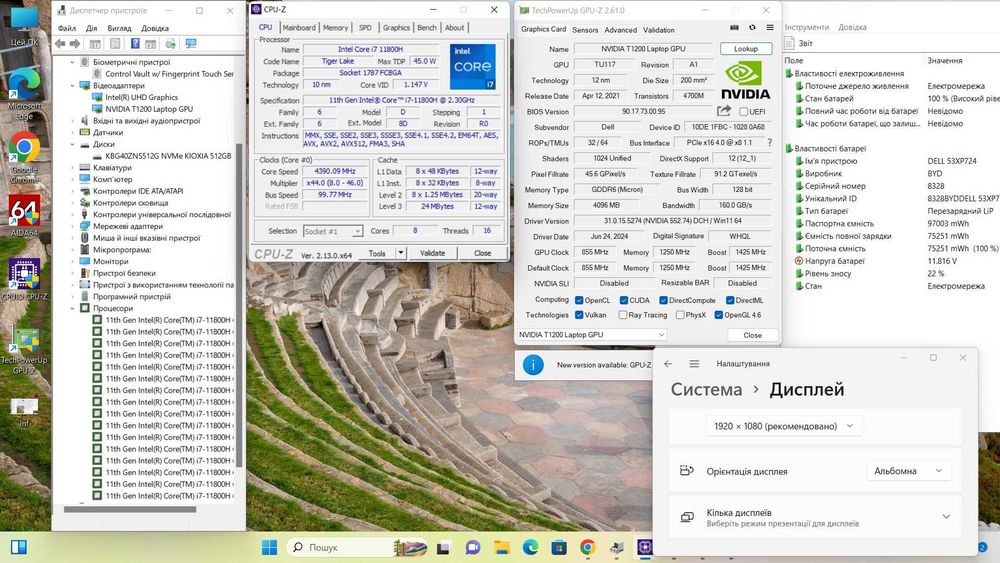
Task: Click the Device Manager horizontal scrollbar
Action: coord(129,509)
